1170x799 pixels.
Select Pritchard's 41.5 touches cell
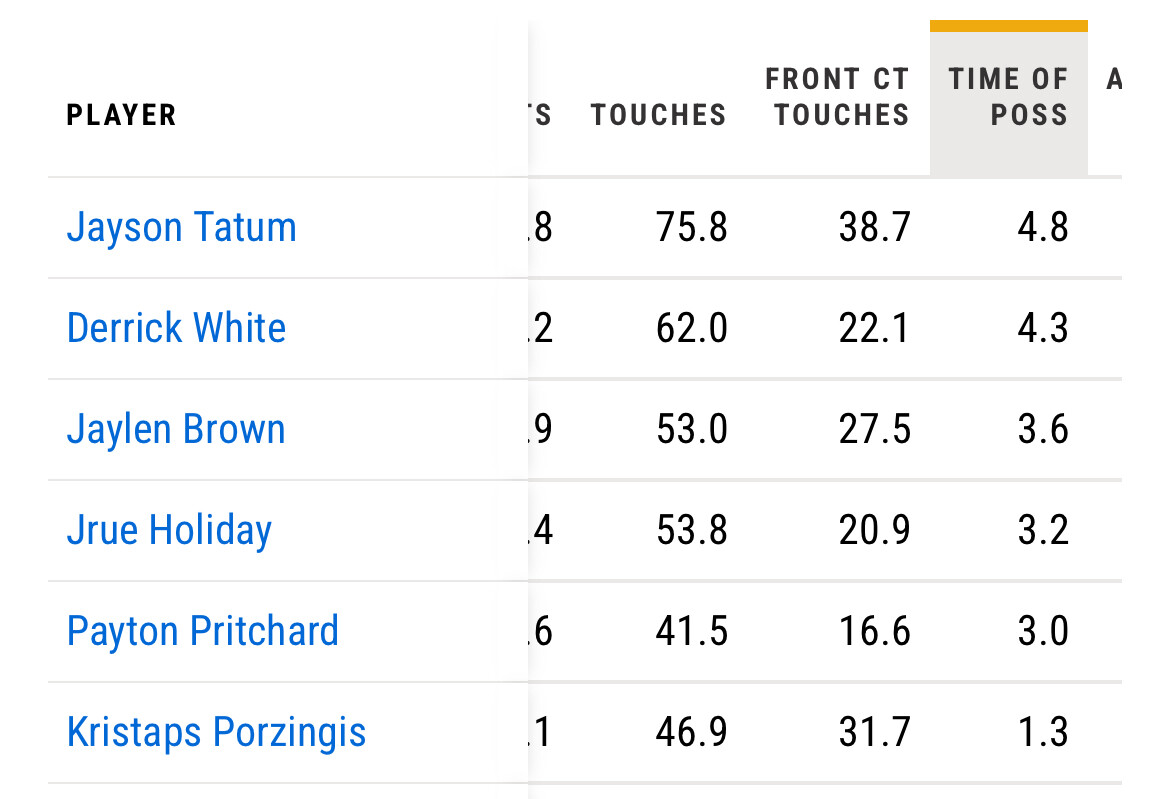click(x=692, y=632)
